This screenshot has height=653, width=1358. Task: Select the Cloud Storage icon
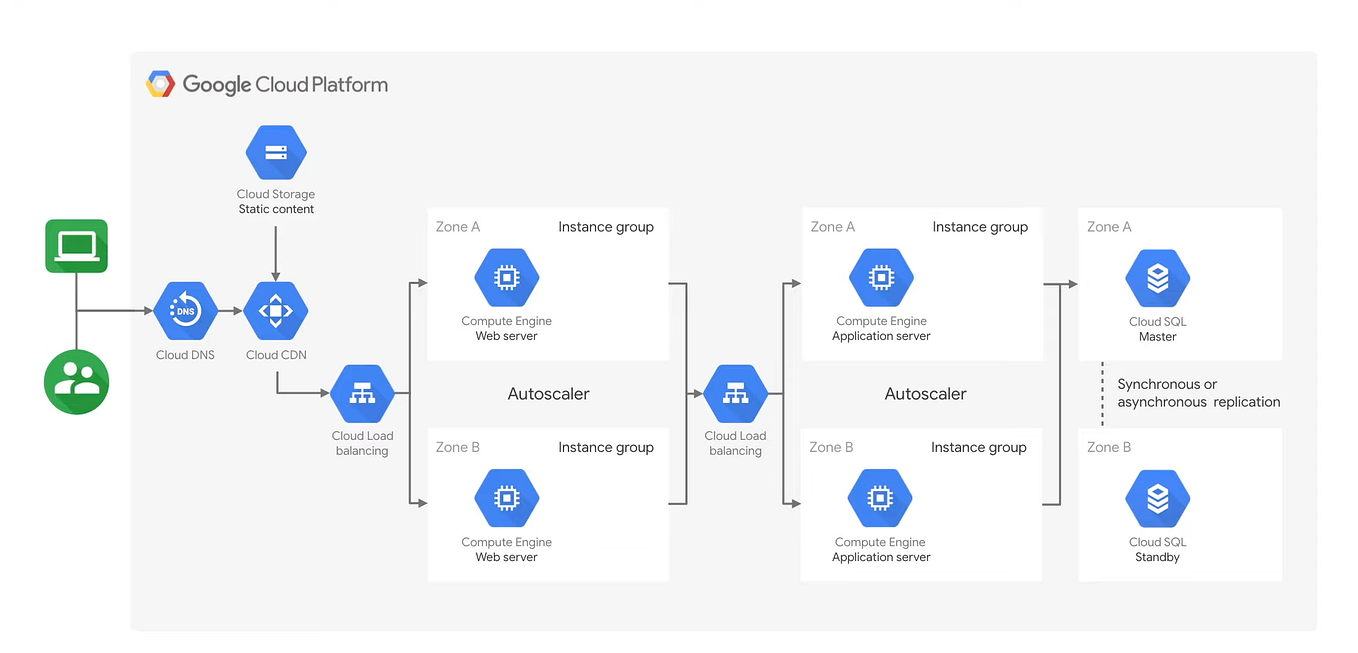276,150
